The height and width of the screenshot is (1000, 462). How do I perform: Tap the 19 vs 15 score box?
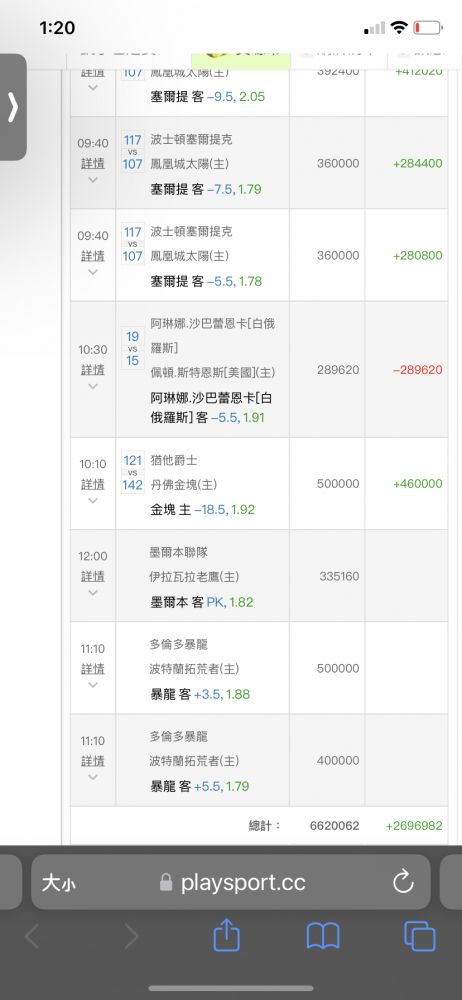pos(133,348)
